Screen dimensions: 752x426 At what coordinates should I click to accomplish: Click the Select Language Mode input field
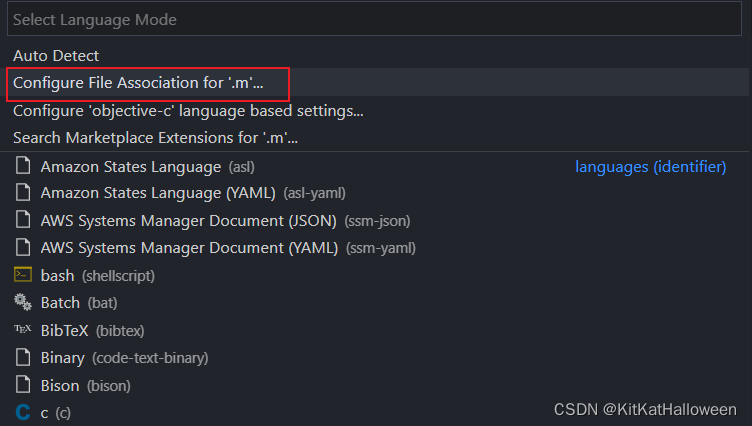(x=374, y=19)
